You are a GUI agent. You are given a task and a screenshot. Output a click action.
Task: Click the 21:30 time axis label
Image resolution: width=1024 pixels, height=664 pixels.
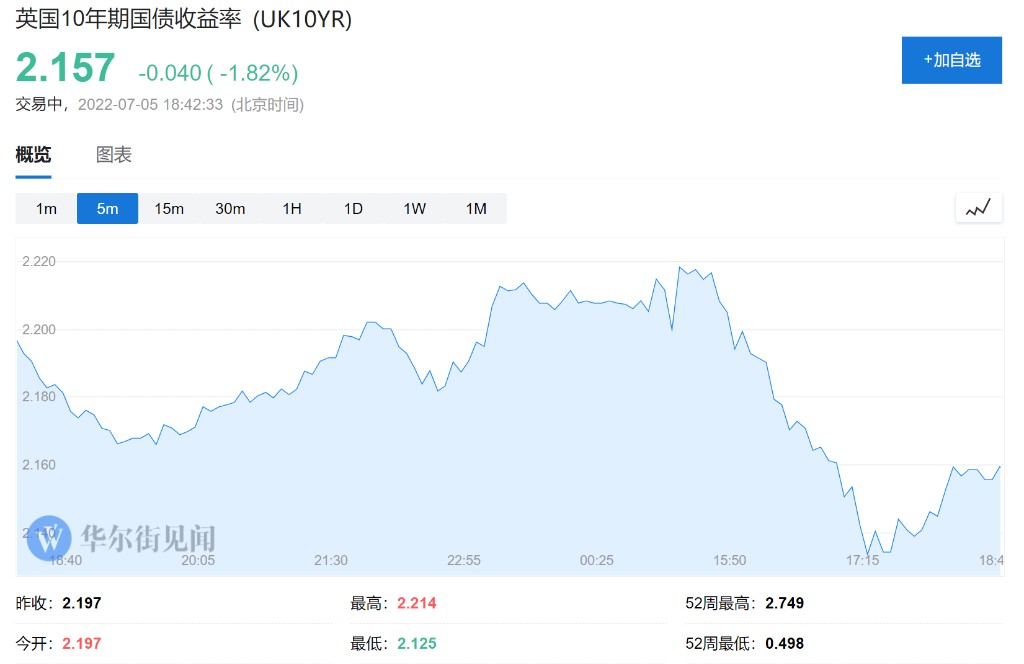pos(331,560)
